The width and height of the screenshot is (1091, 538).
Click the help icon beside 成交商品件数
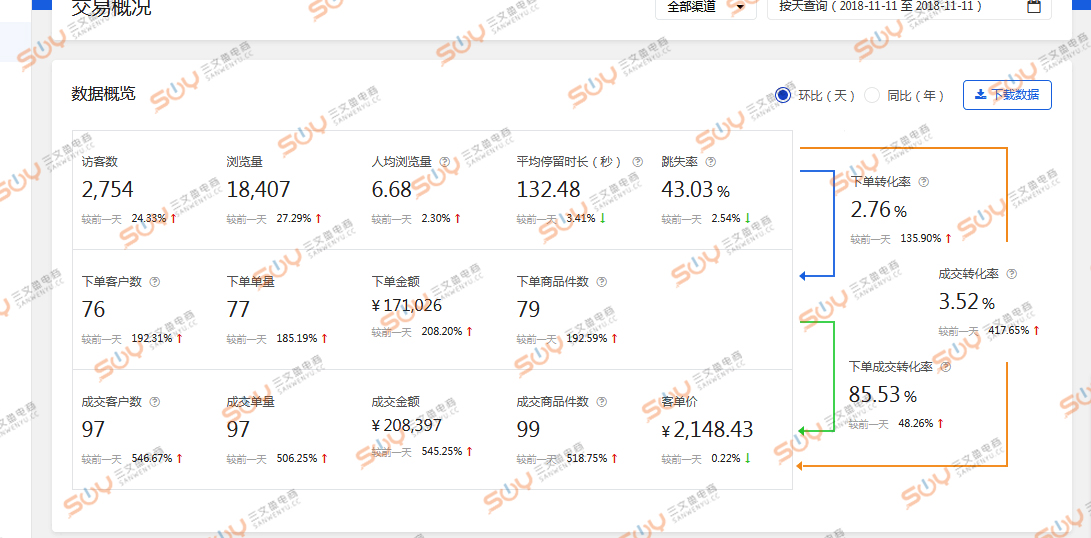pyautogui.click(x=601, y=402)
